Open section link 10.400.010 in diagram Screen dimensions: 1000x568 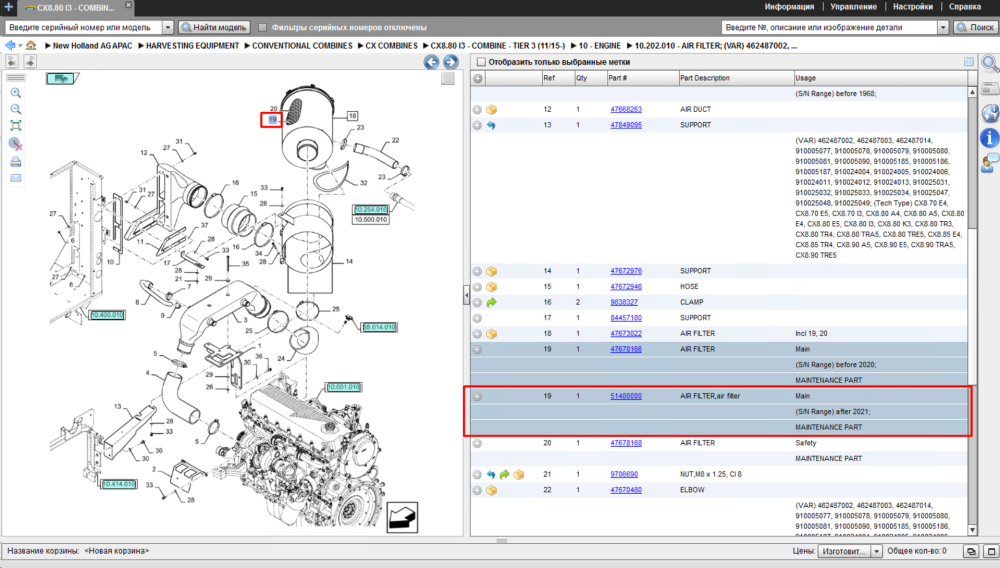(107, 315)
